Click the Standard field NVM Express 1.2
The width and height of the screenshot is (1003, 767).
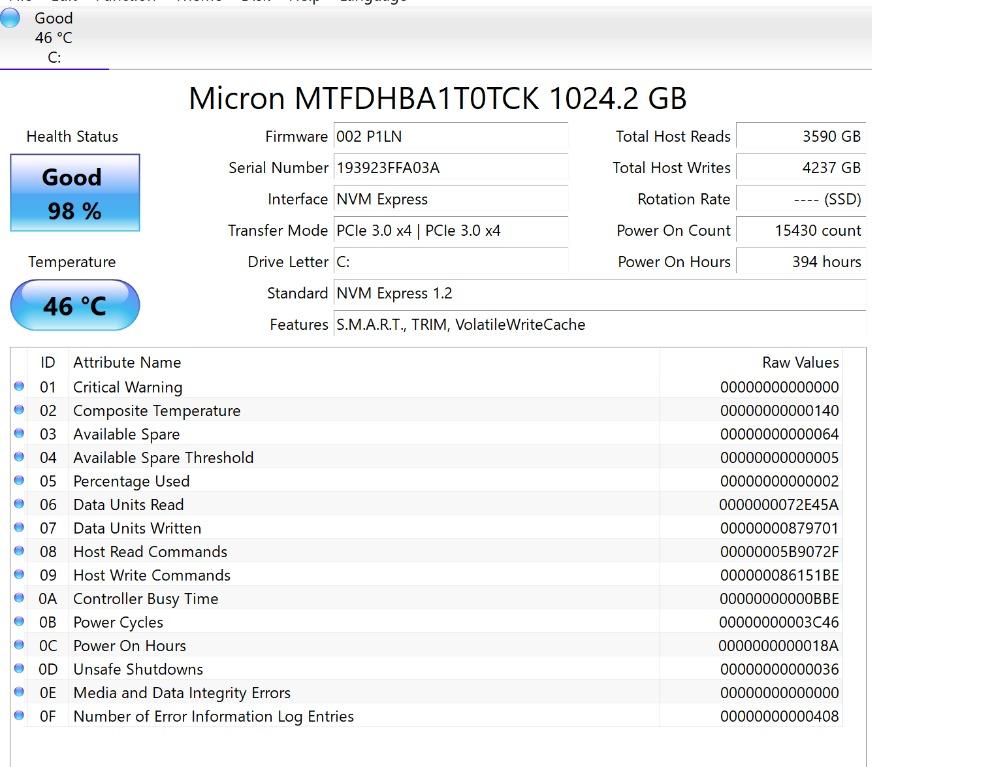[599, 293]
